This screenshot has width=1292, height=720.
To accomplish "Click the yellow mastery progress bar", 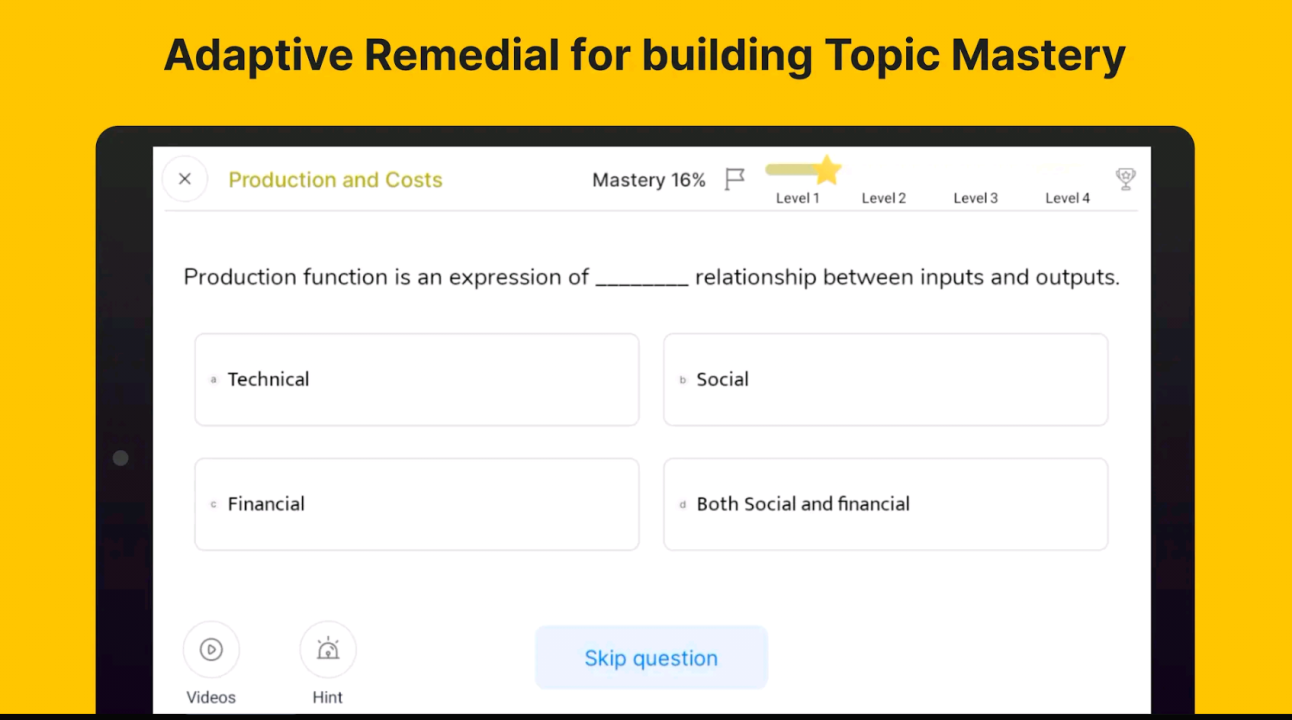I will coord(795,170).
